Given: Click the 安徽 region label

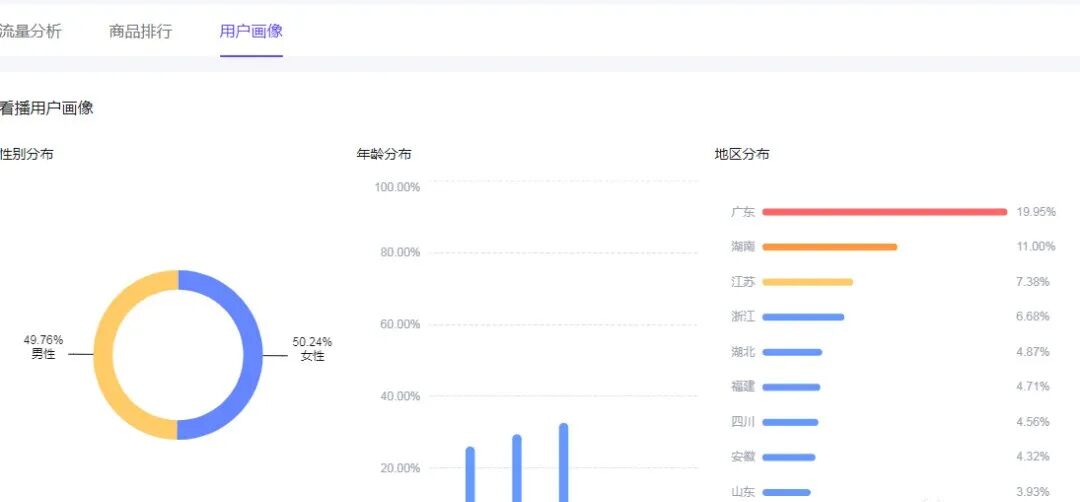Looking at the screenshot, I should click(x=743, y=457).
